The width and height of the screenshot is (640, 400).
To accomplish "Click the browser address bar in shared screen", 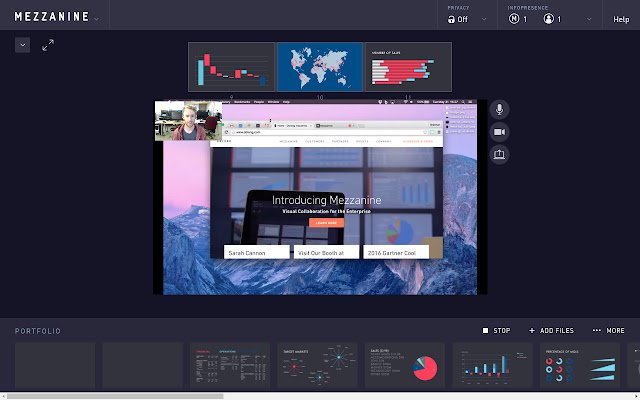I will tap(329, 132).
